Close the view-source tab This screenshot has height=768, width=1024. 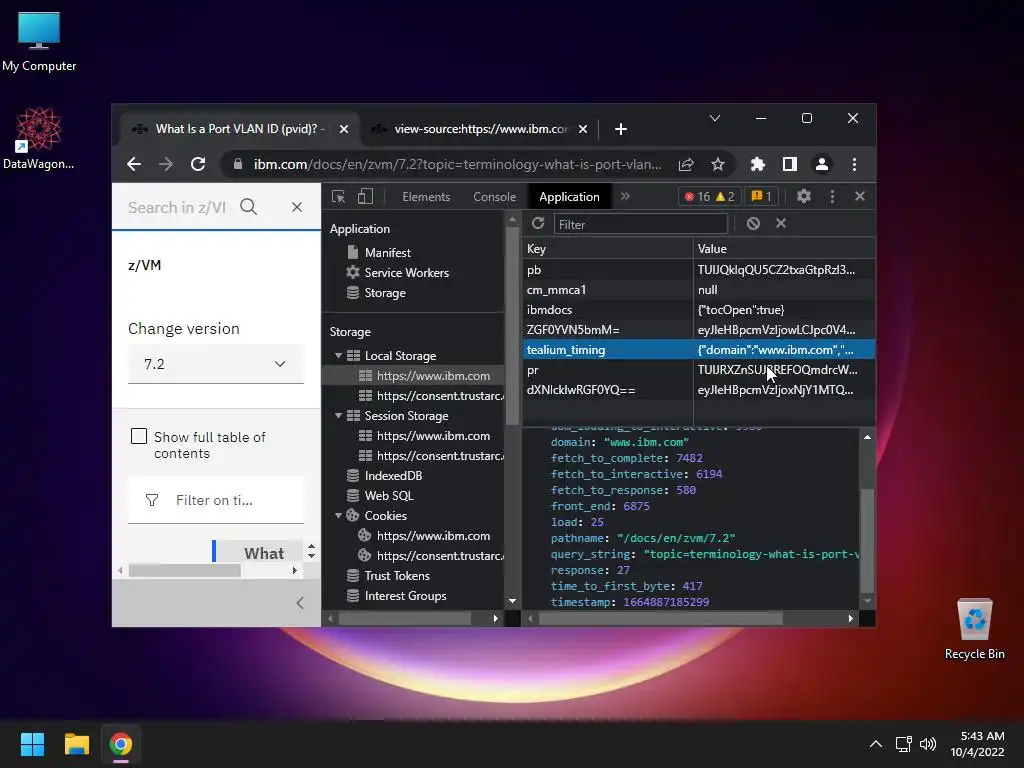click(x=583, y=129)
